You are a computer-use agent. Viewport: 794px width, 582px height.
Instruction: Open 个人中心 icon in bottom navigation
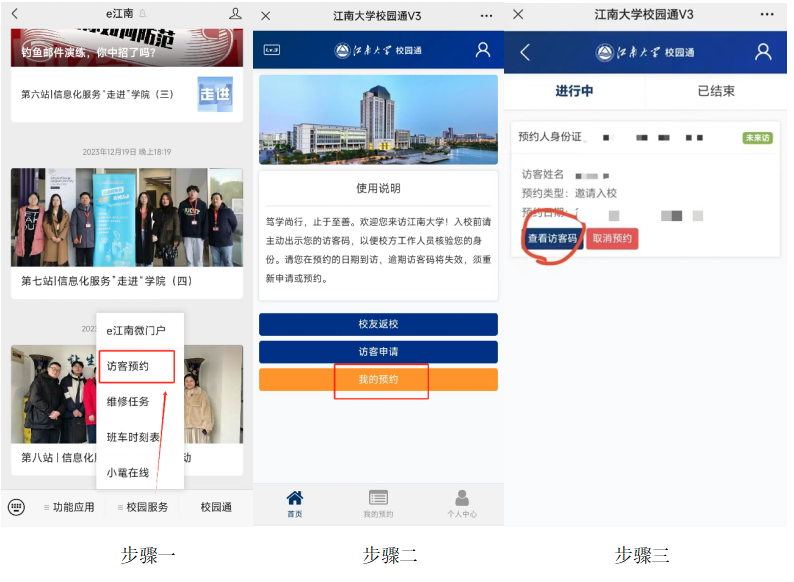(x=461, y=502)
